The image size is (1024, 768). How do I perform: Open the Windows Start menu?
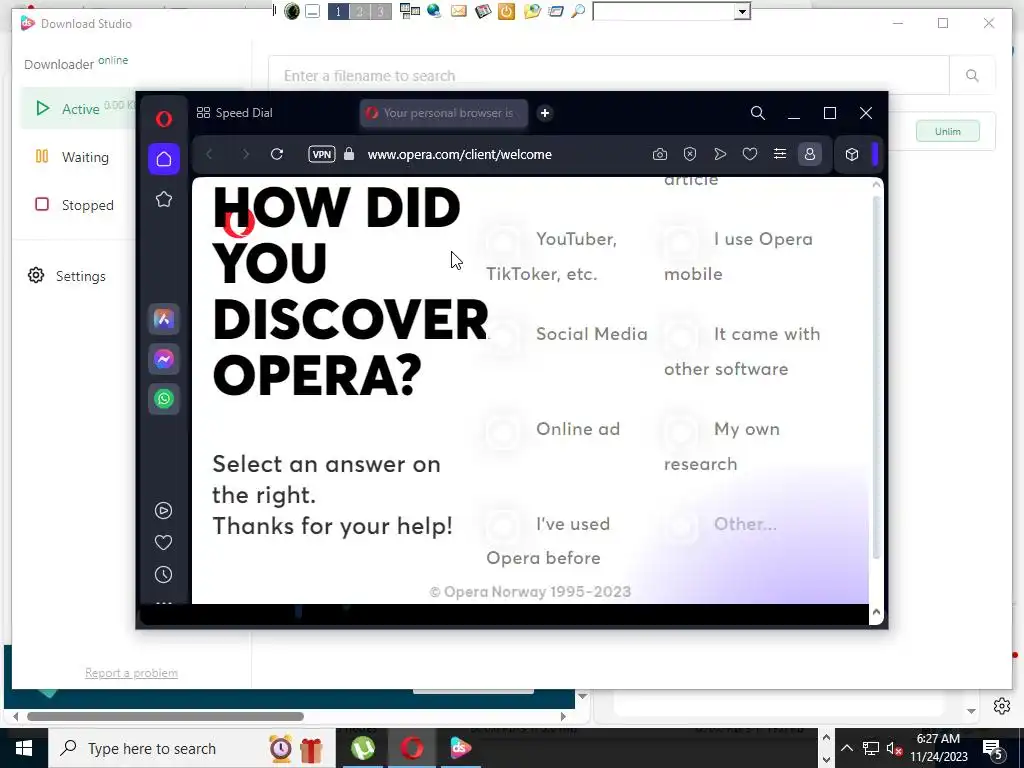tap(24, 748)
